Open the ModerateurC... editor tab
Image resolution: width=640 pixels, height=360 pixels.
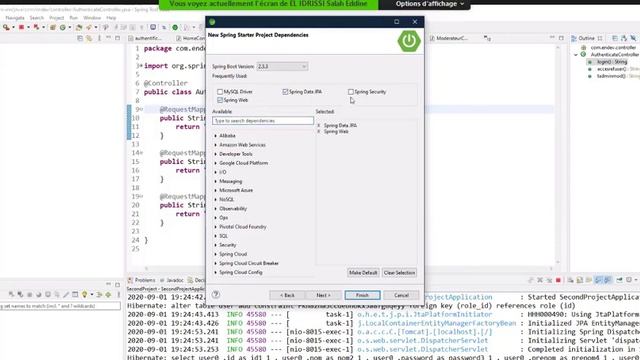point(449,38)
